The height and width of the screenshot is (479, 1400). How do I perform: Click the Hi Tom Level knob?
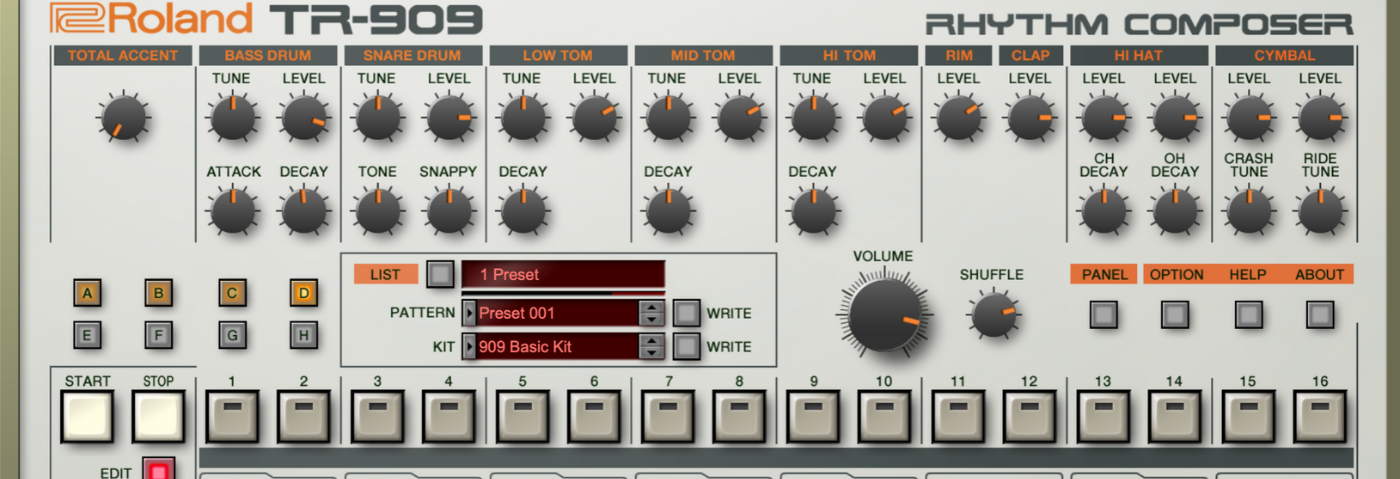[x=884, y=118]
